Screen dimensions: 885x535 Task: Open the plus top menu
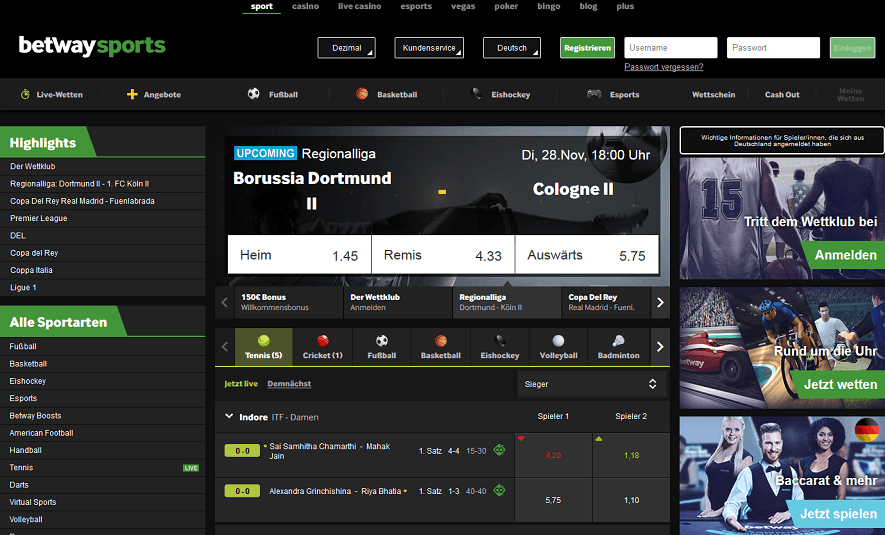pos(625,6)
